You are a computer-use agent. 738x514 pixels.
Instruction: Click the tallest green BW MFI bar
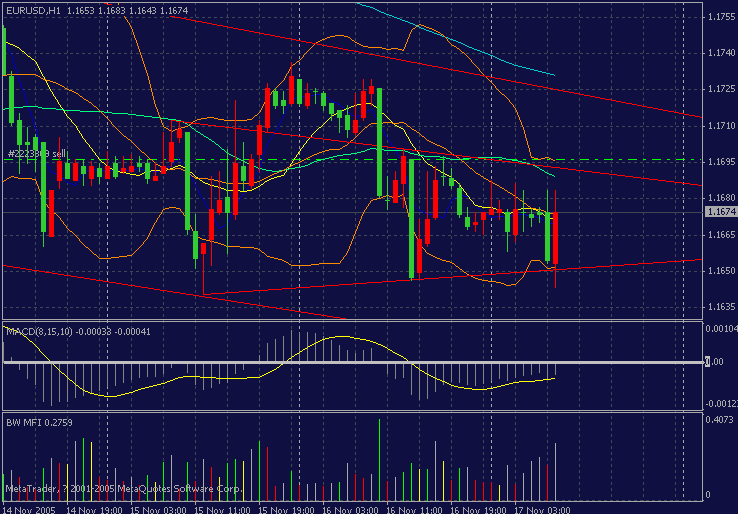[x=379, y=459]
